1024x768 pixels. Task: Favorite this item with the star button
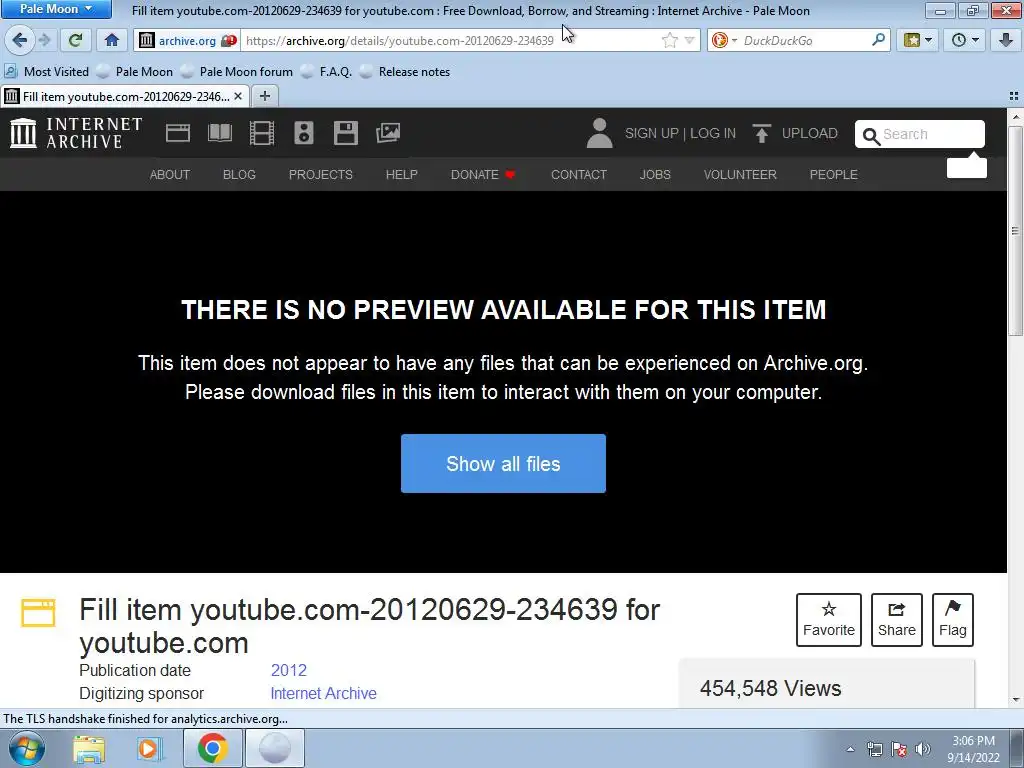pyautogui.click(x=829, y=620)
